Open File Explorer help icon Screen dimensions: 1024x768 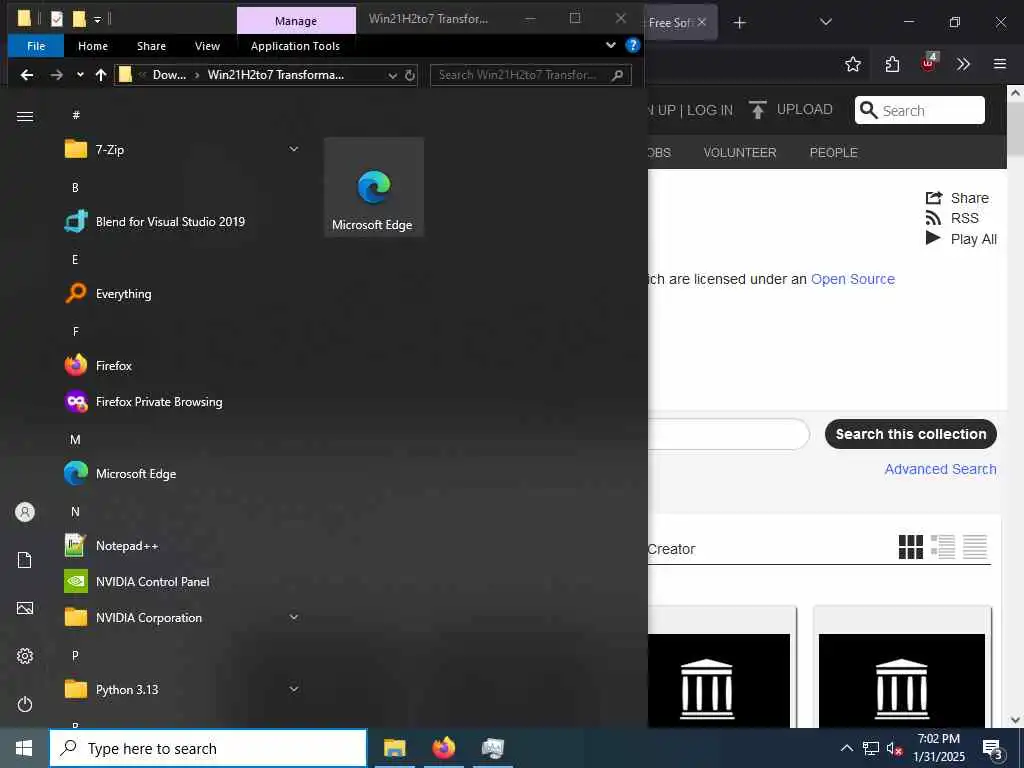coord(632,45)
